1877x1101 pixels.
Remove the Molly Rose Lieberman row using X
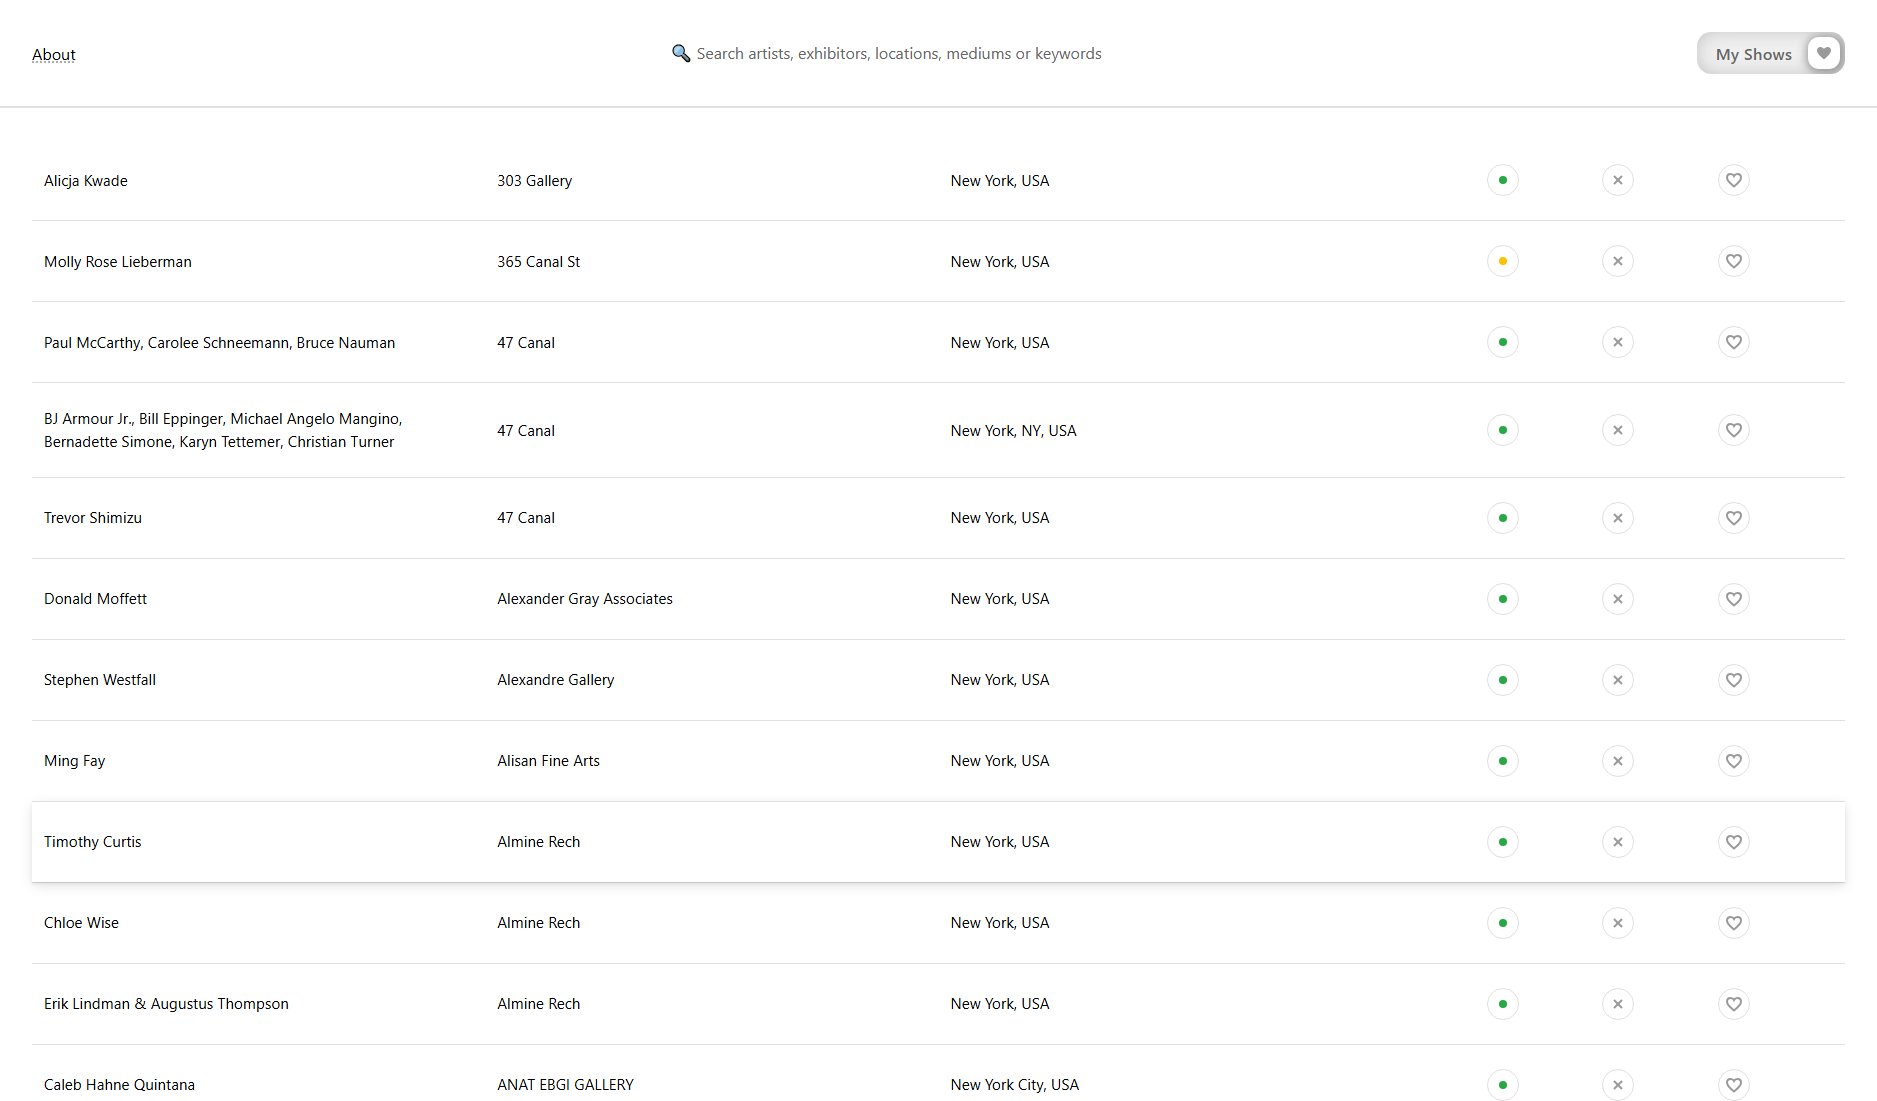coord(1618,261)
